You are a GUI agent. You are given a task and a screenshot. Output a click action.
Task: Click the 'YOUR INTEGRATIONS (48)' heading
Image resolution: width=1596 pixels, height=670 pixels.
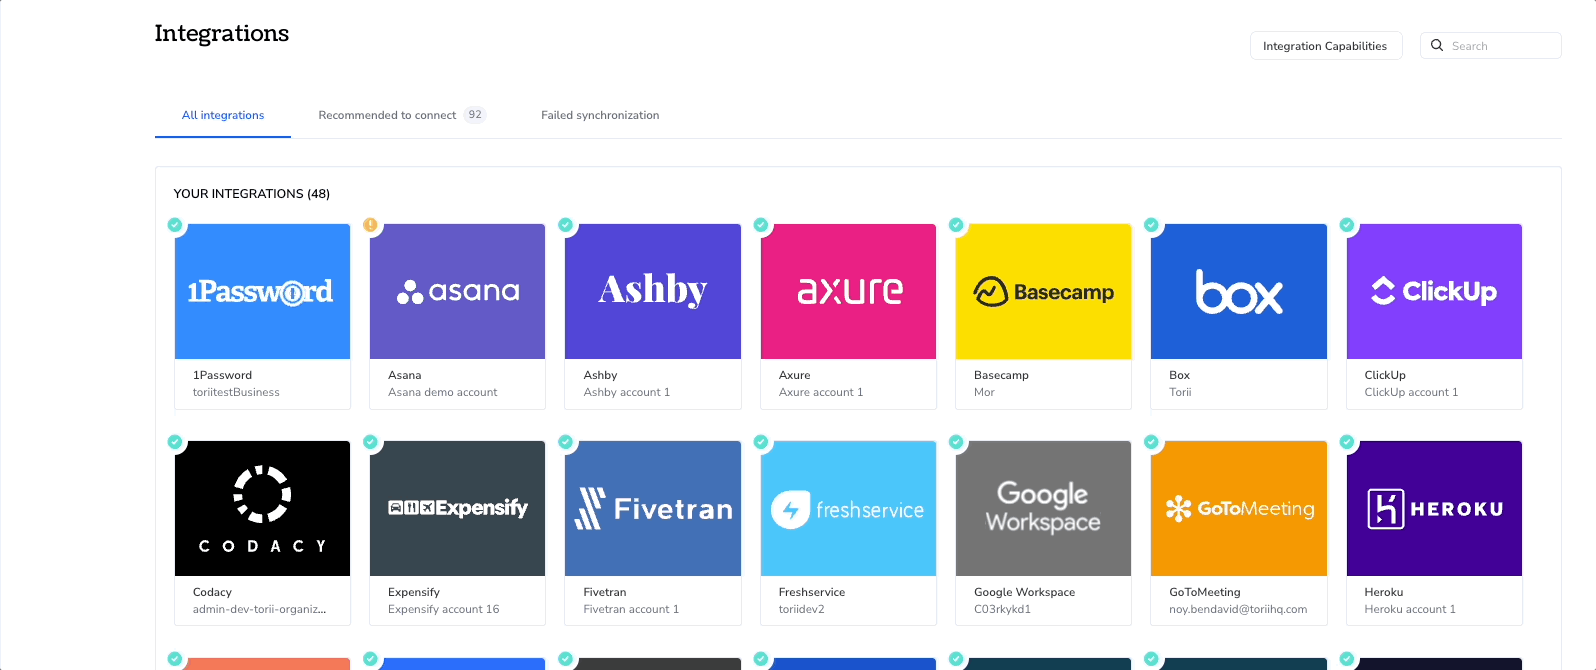tap(252, 194)
